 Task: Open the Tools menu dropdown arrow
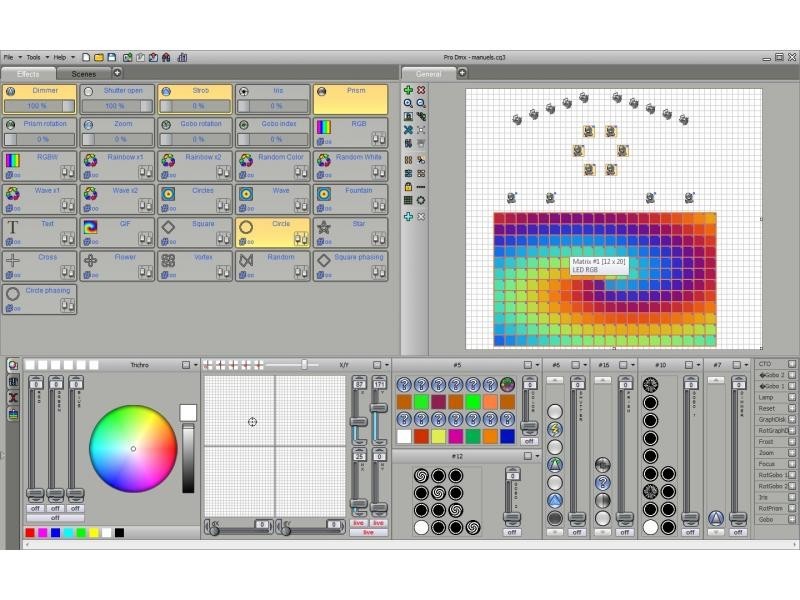pos(47,58)
